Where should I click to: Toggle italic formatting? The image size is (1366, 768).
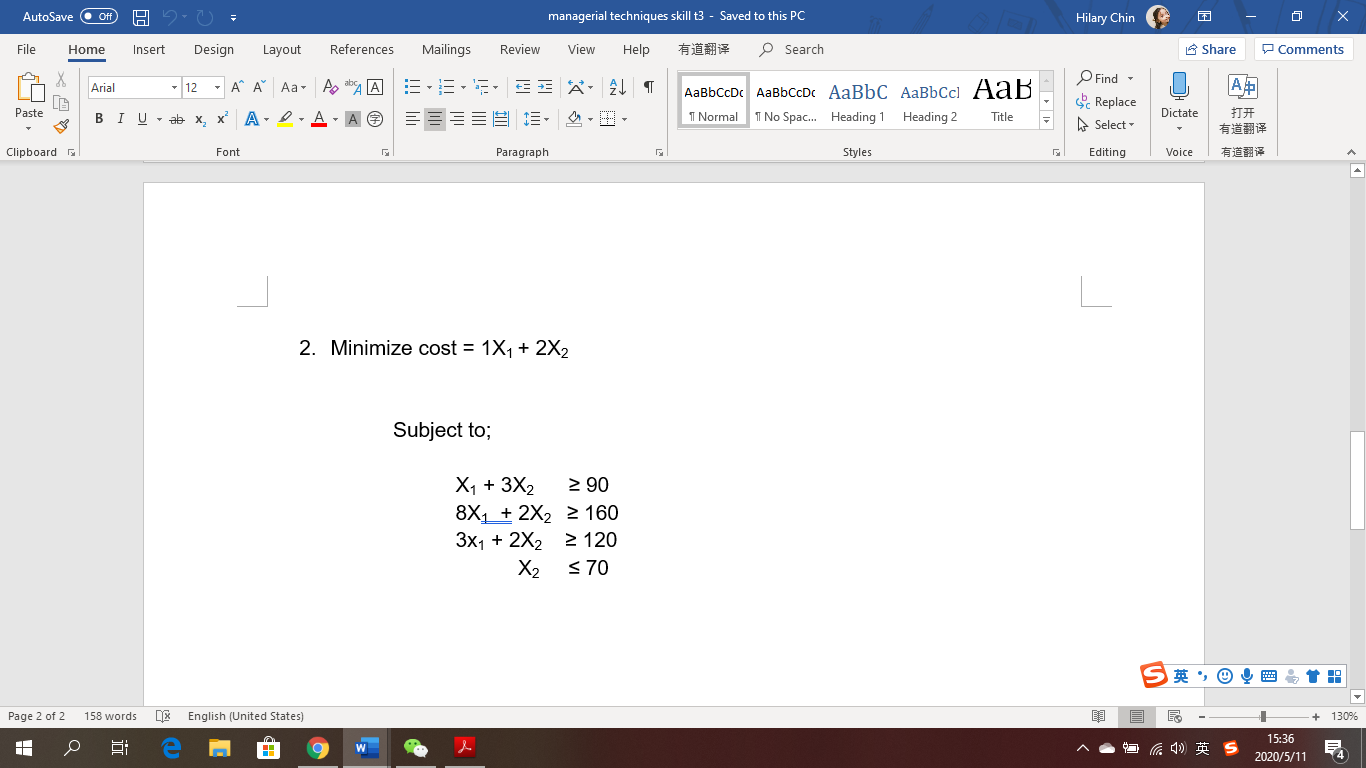pyautogui.click(x=120, y=119)
